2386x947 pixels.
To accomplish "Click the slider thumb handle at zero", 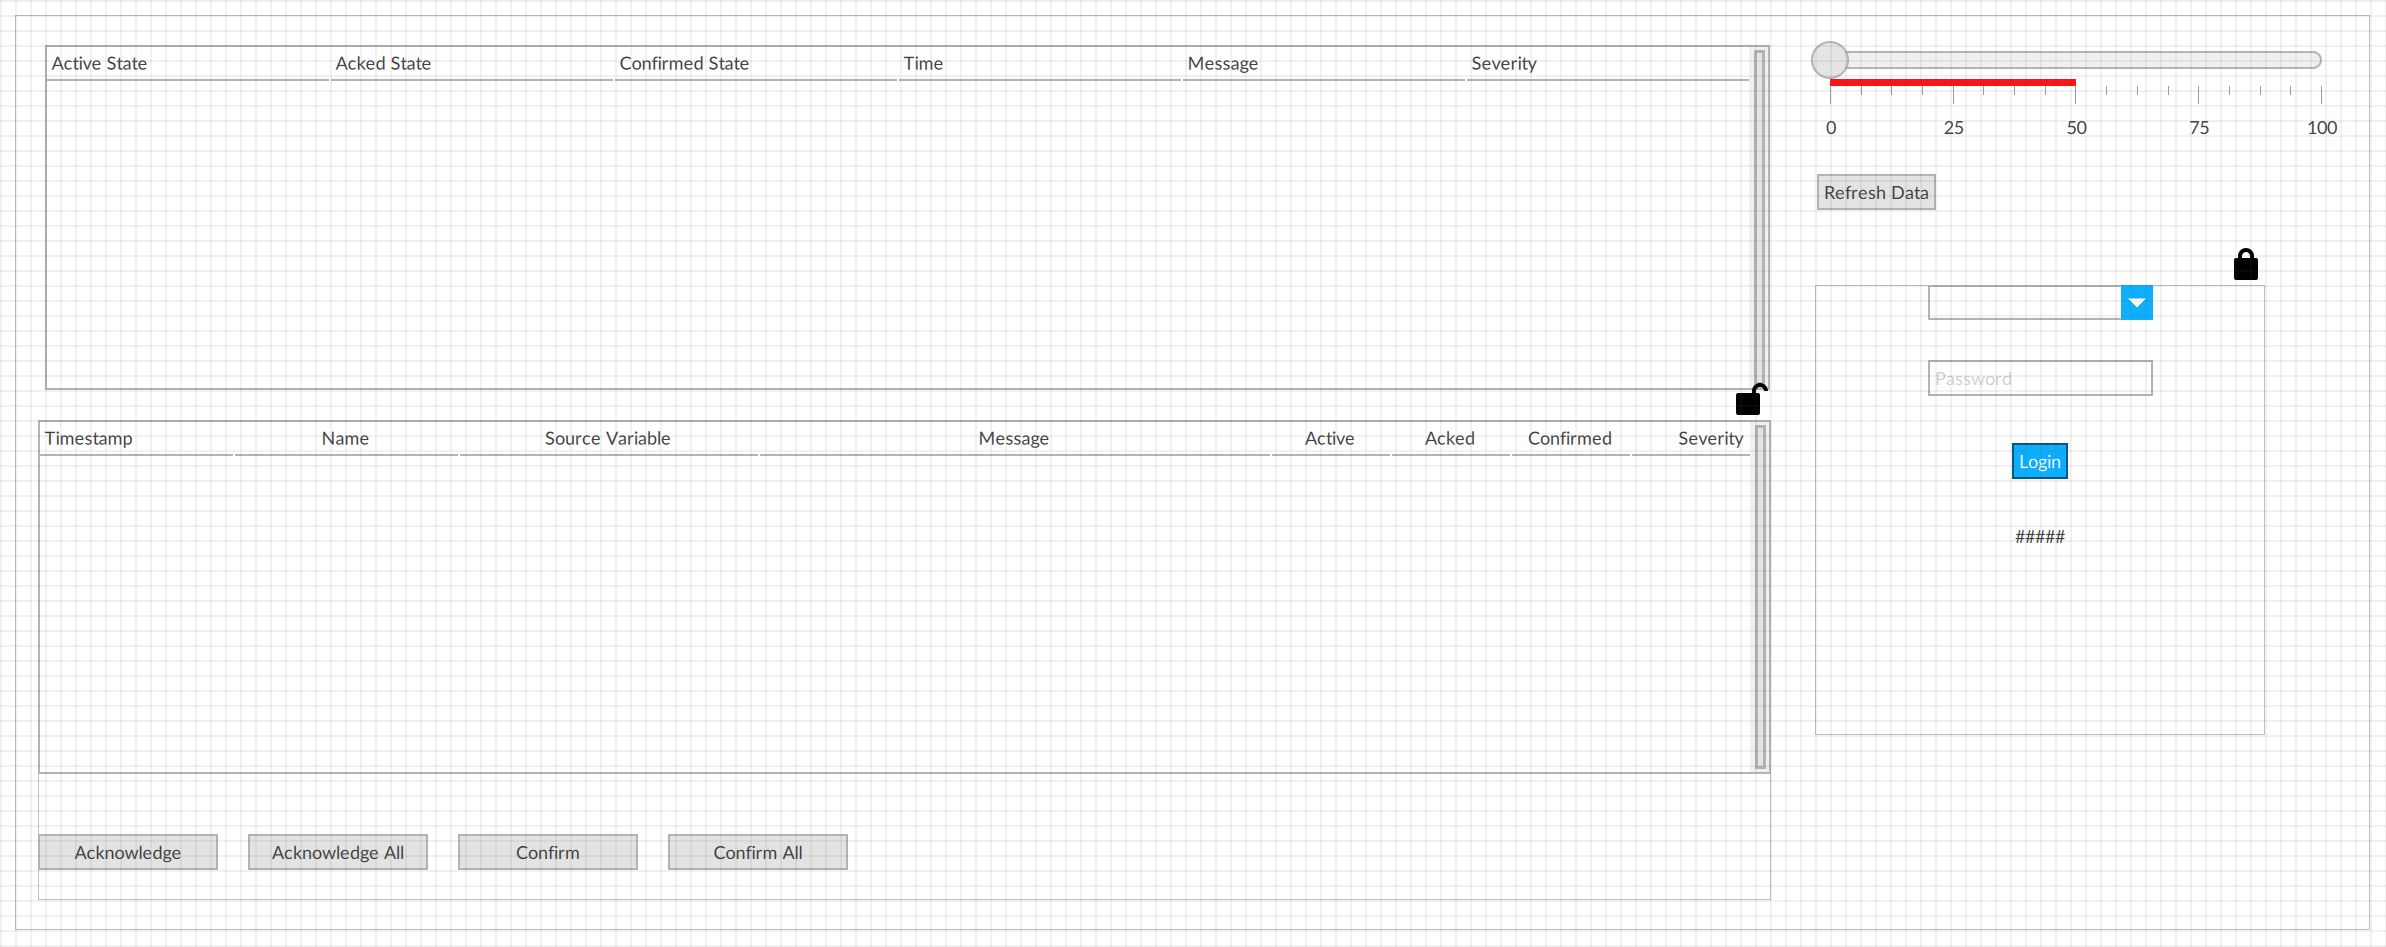I will (x=1830, y=60).
